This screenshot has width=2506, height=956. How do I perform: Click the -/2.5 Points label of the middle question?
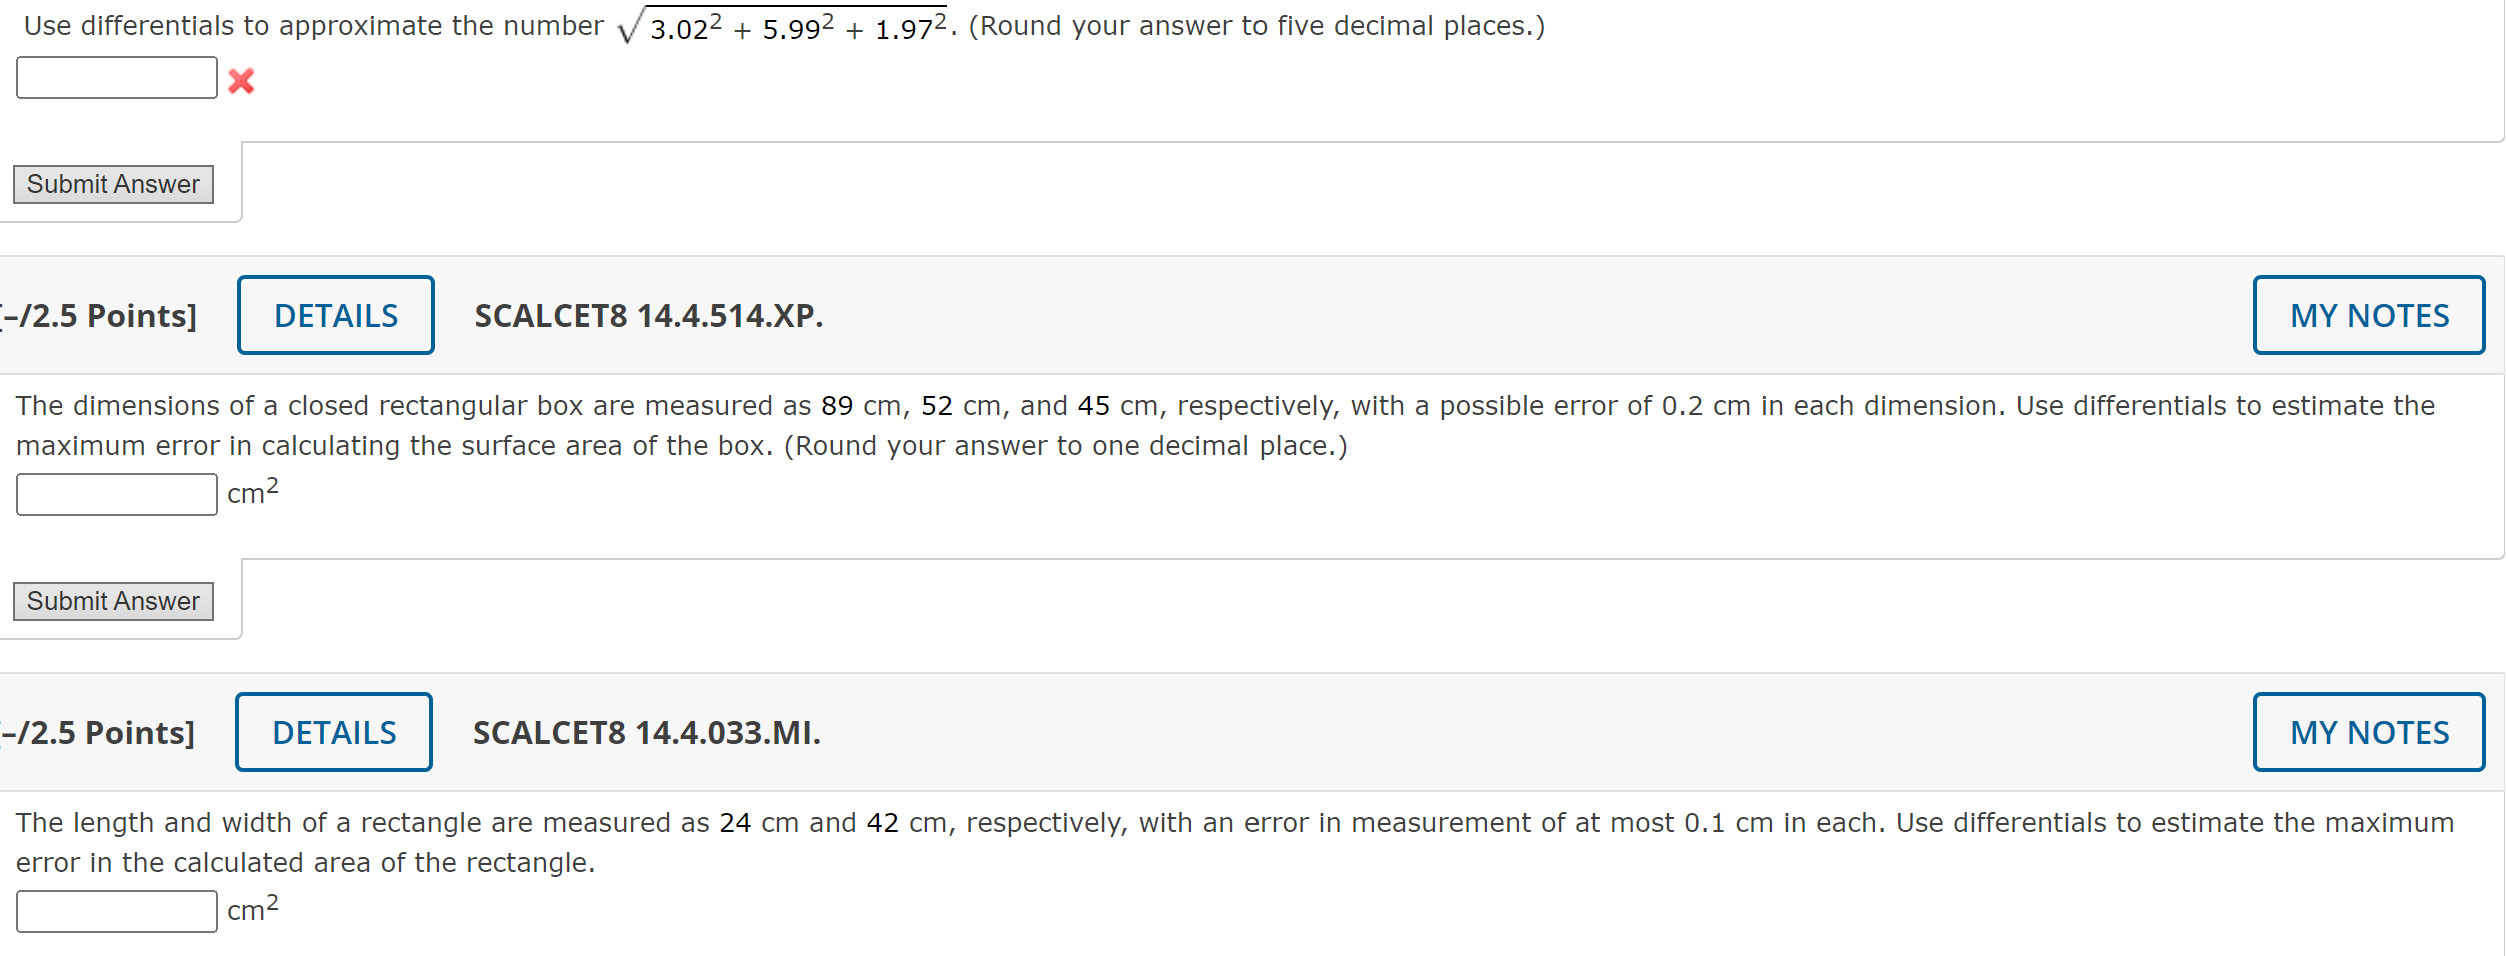[x=98, y=315]
